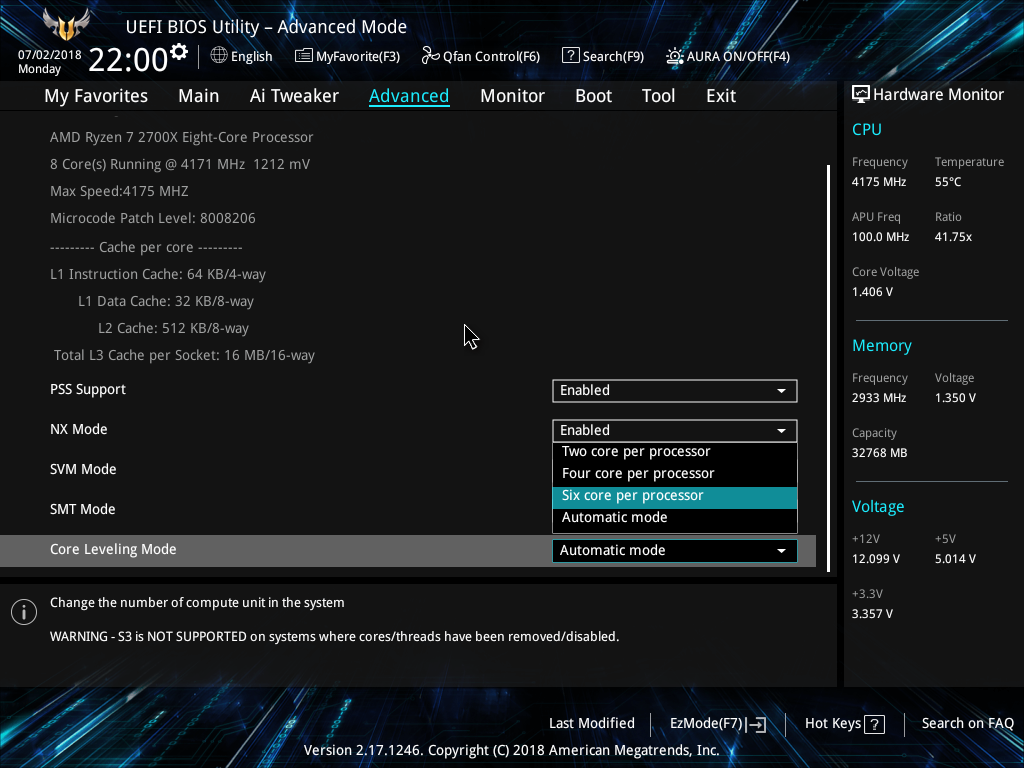Click CPU frequency value 4175 MHz
This screenshot has width=1024, height=768.
tap(879, 182)
